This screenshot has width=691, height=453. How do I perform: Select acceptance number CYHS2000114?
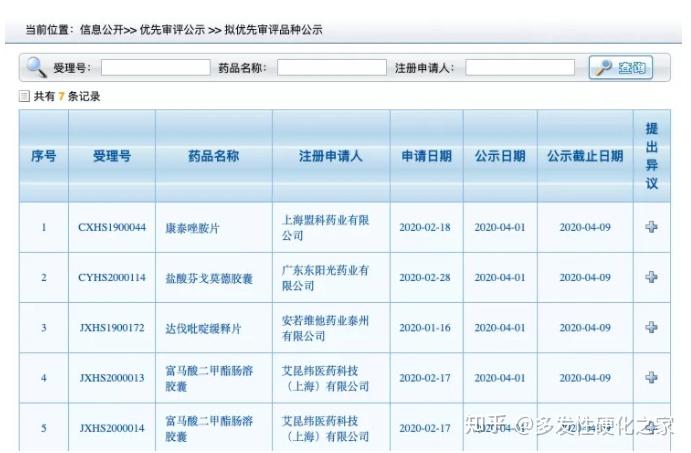(x=112, y=278)
